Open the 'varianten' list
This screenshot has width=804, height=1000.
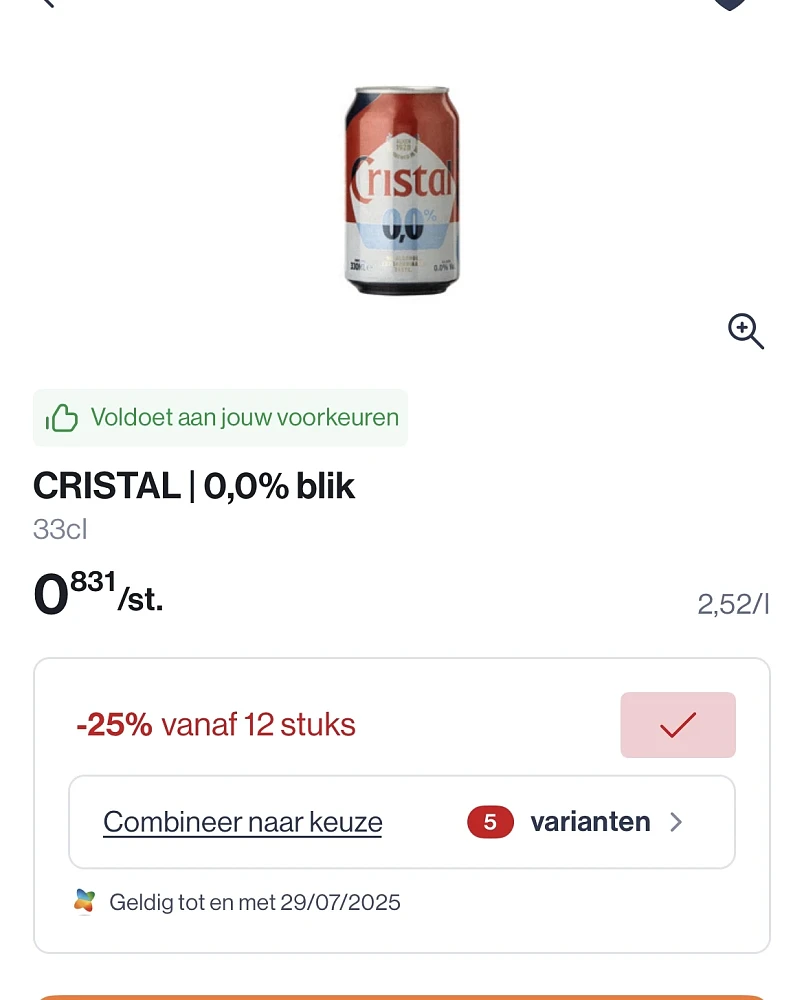(590, 822)
